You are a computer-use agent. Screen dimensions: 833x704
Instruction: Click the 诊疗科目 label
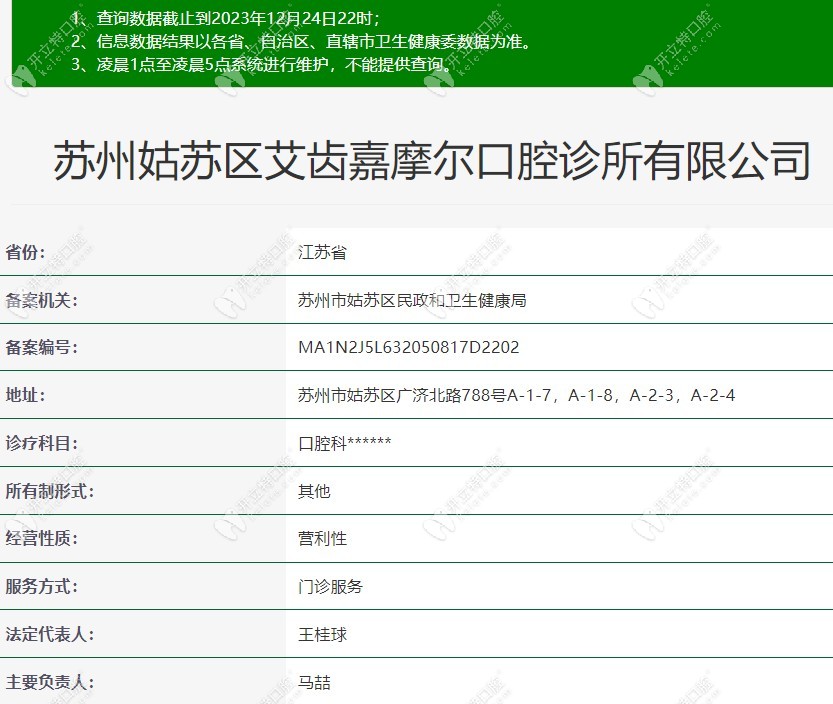pos(41,443)
